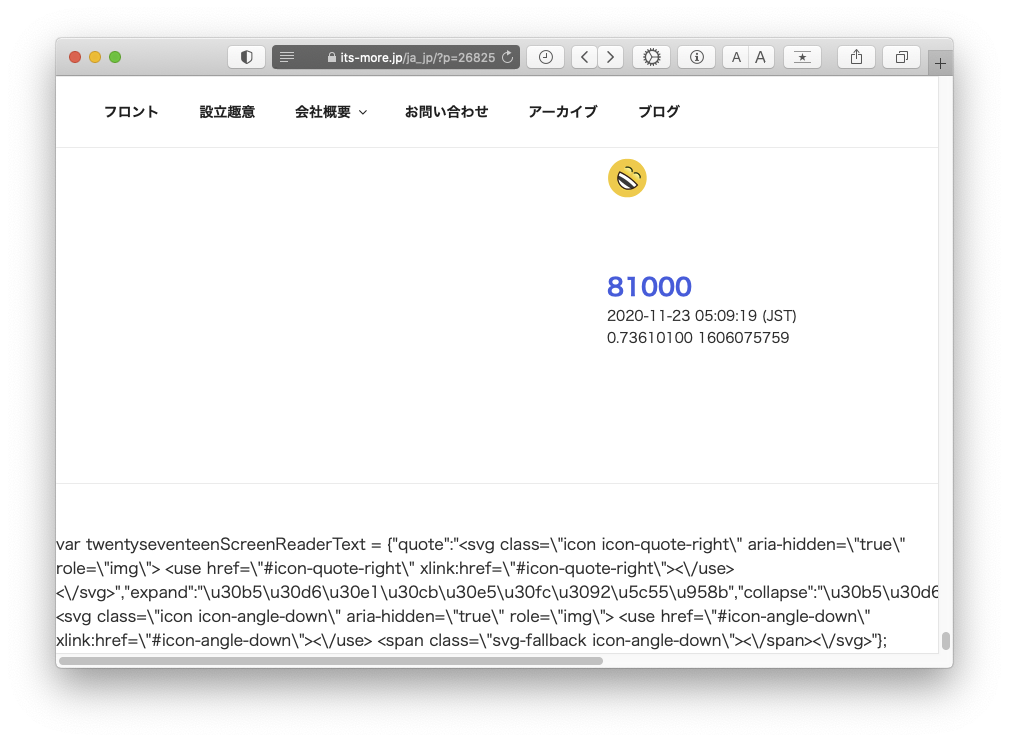The width and height of the screenshot is (1009, 742).
Task: Open the 81000 post link
Action: 649,287
